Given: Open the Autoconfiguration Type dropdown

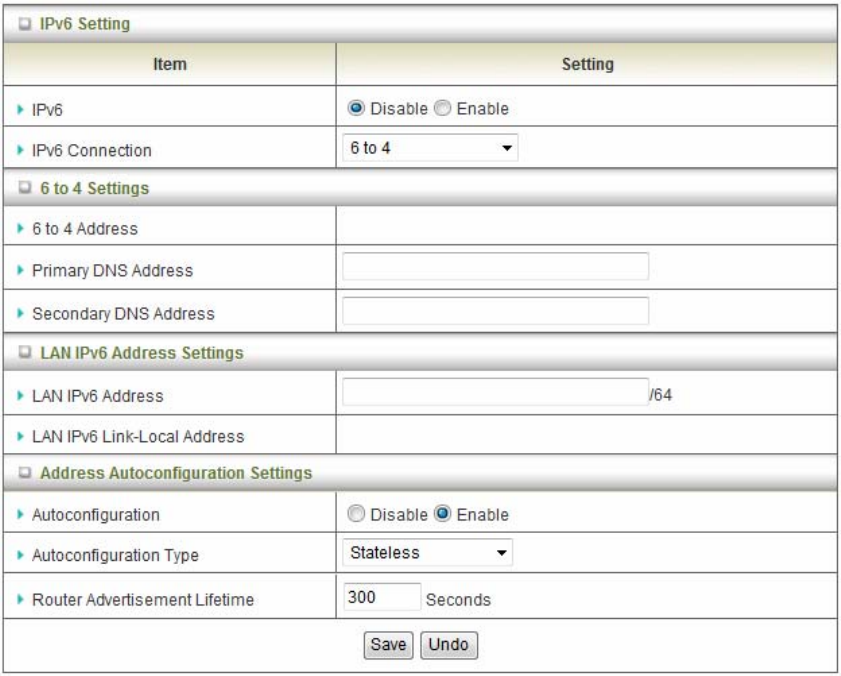Looking at the screenshot, I should coord(426,551).
